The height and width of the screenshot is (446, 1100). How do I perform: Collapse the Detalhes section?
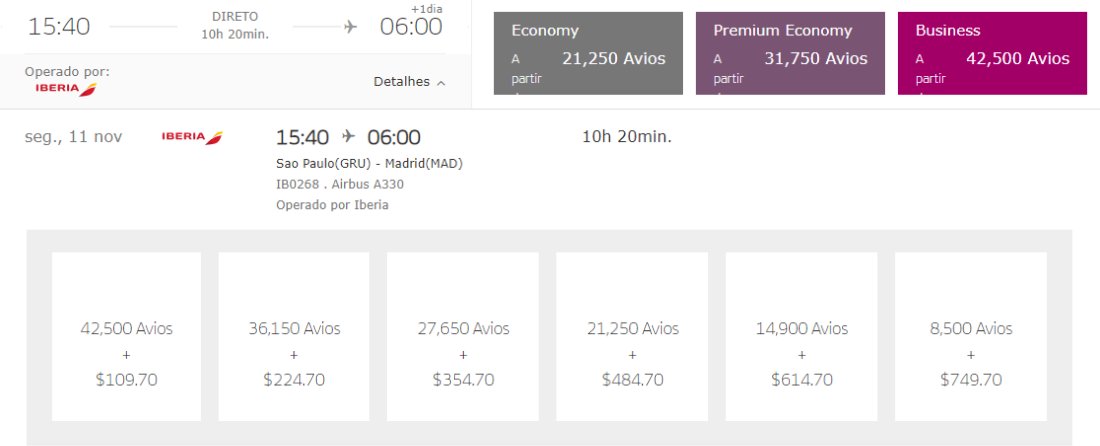[x=408, y=82]
